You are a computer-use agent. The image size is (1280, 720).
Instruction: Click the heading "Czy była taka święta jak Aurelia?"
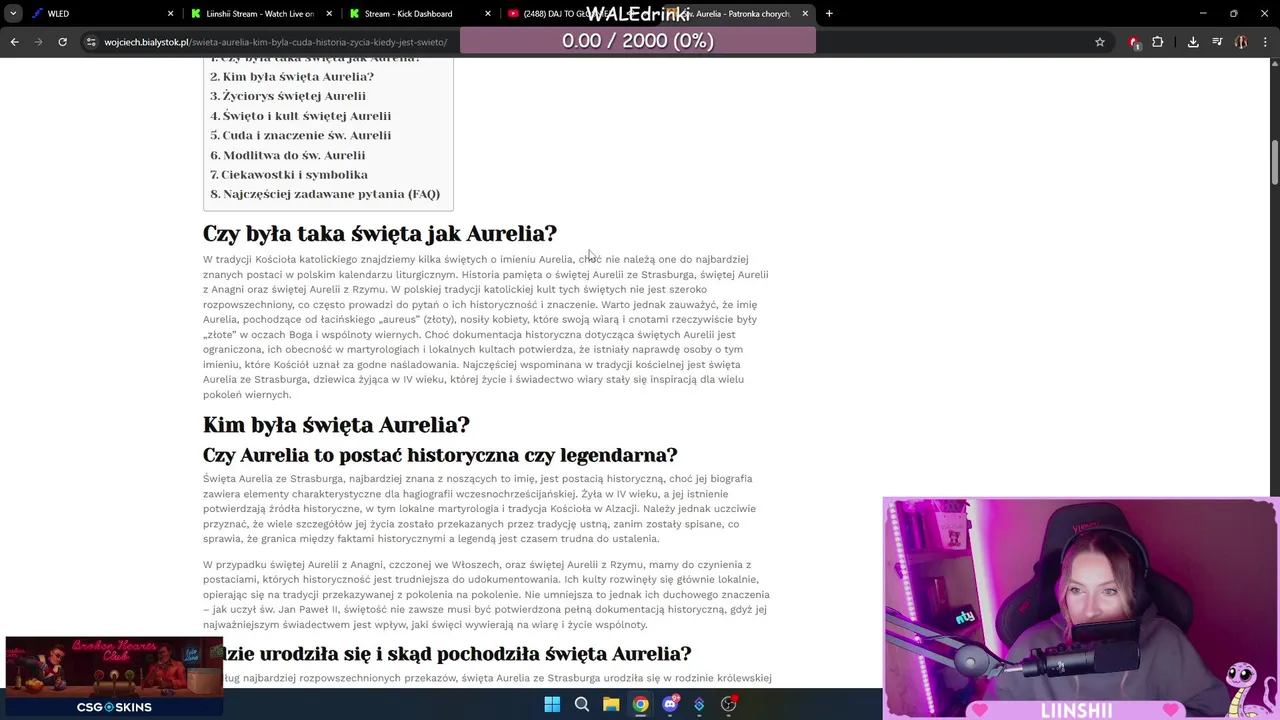(x=380, y=234)
